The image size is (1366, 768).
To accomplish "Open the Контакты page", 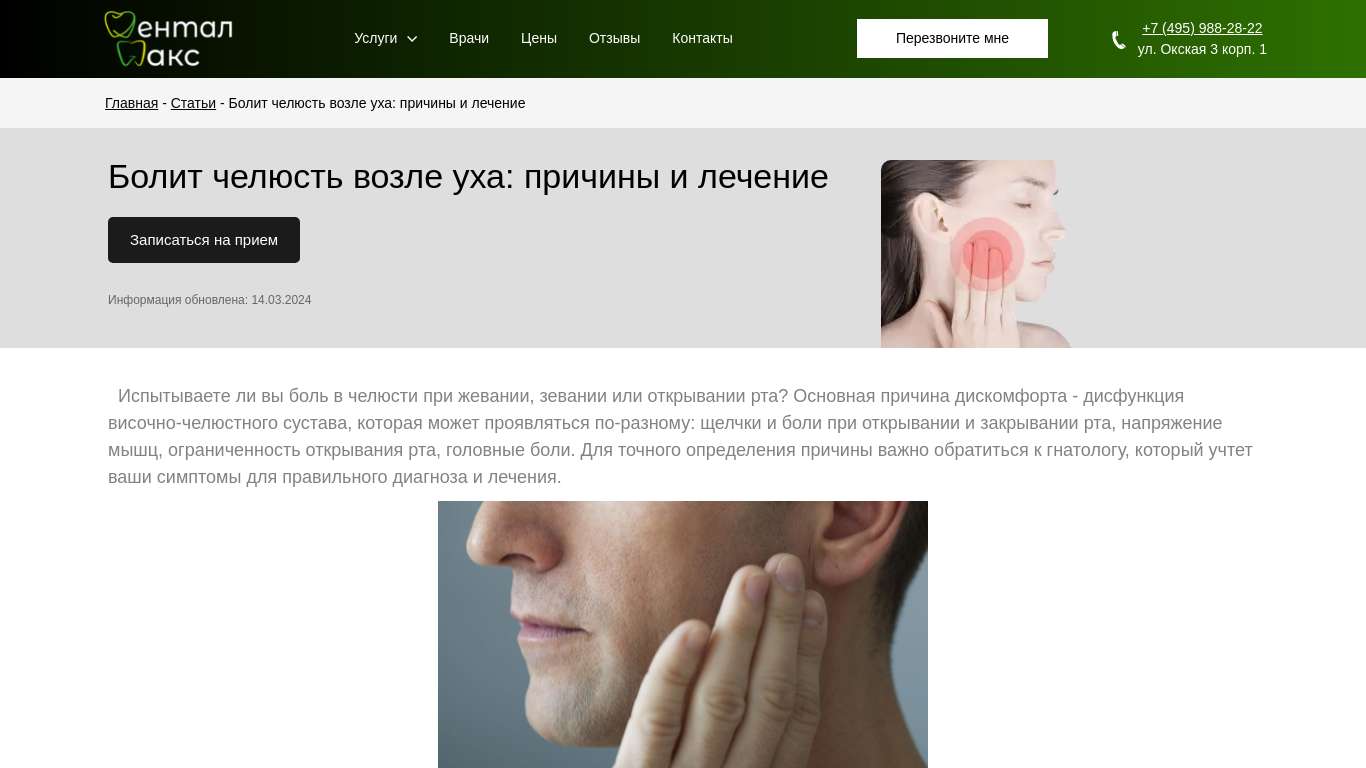I will click(702, 38).
